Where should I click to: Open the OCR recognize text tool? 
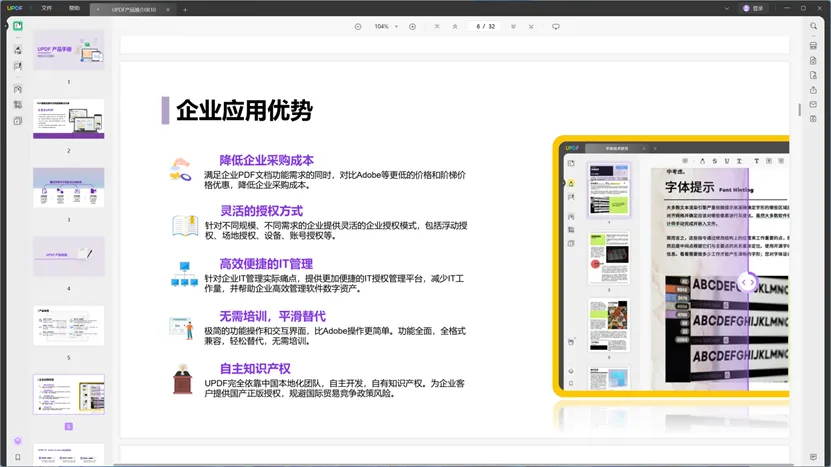[813, 46]
